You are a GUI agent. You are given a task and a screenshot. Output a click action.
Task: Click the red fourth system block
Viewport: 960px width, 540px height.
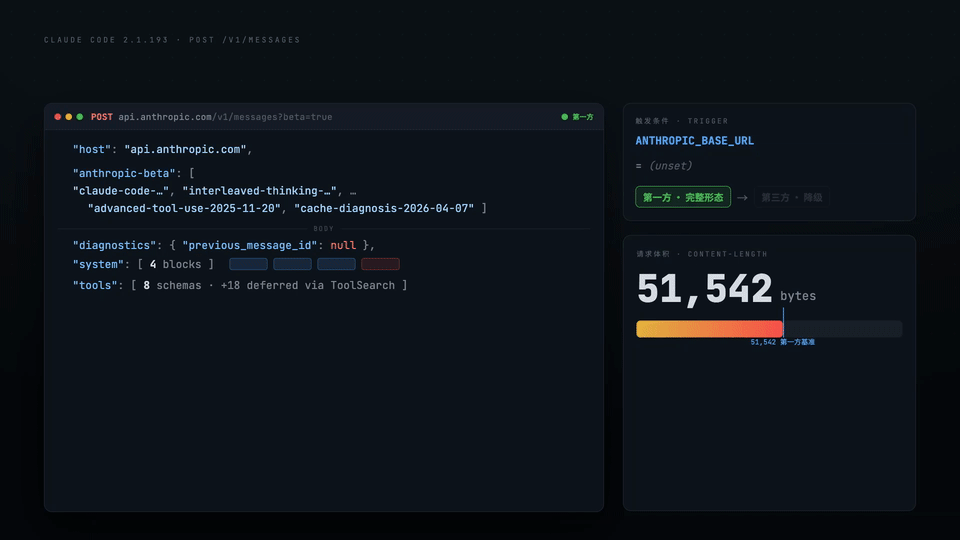(x=380, y=264)
